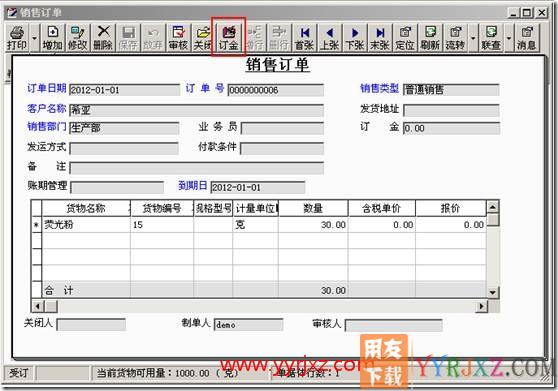Click the 审核人 field
The width and height of the screenshot is (558, 391).
(x=394, y=325)
